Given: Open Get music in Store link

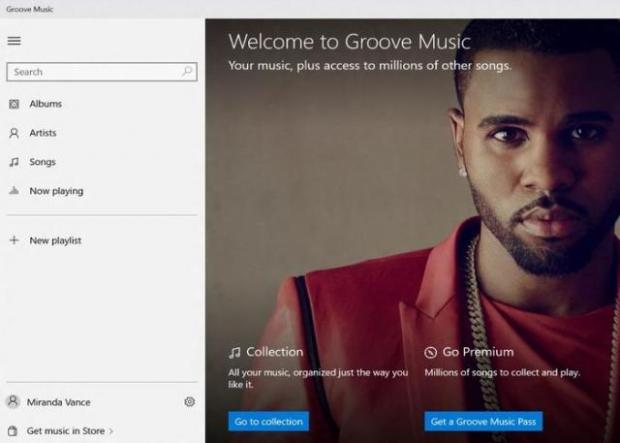Looking at the screenshot, I should pyautogui.click(x=66, y=431).
